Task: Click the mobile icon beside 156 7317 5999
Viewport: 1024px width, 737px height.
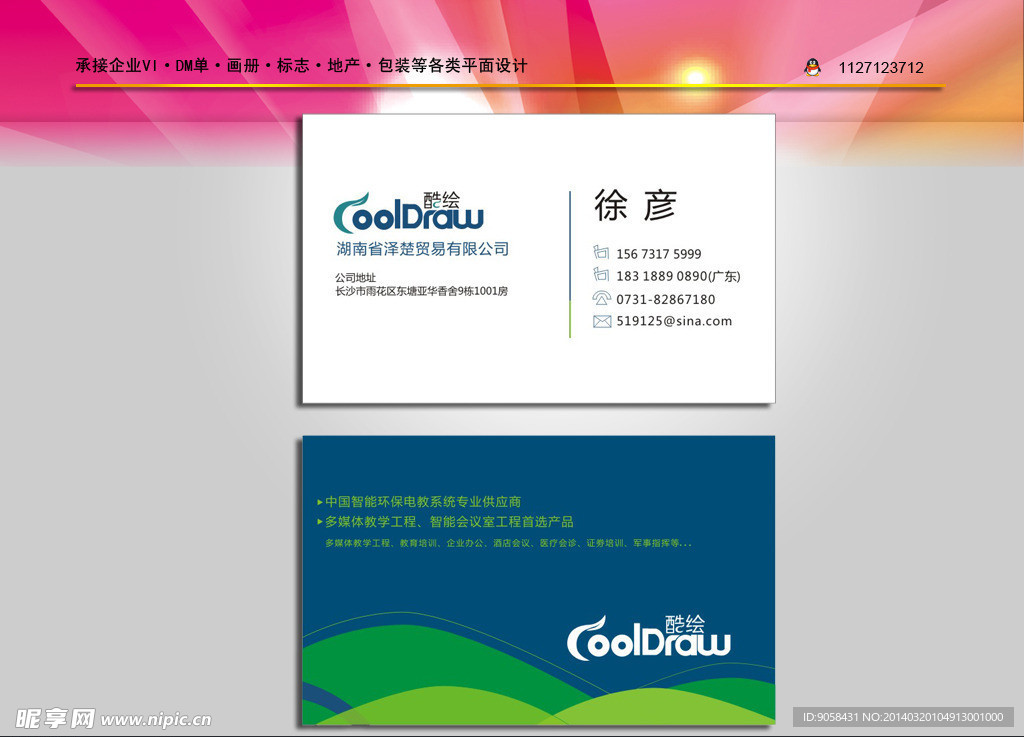Action: click(x=601, y=252)
